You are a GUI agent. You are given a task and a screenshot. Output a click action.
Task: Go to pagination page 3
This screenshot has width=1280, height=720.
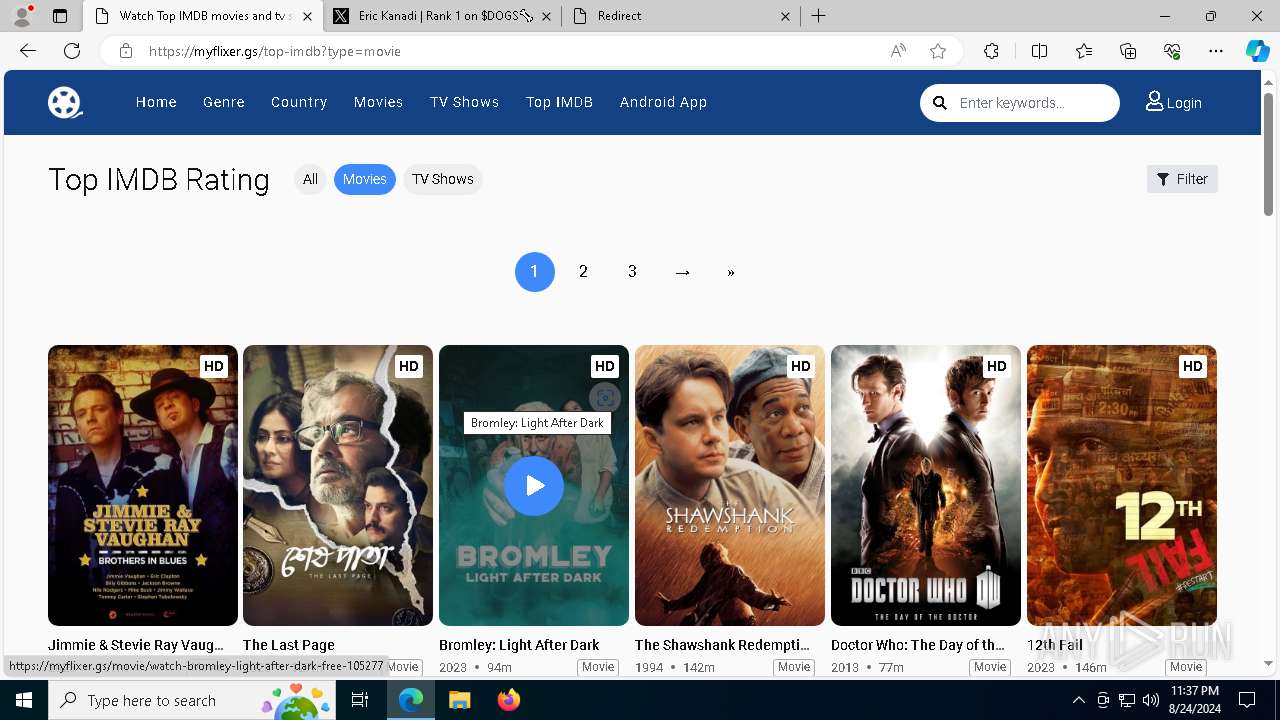click(632, 272)
